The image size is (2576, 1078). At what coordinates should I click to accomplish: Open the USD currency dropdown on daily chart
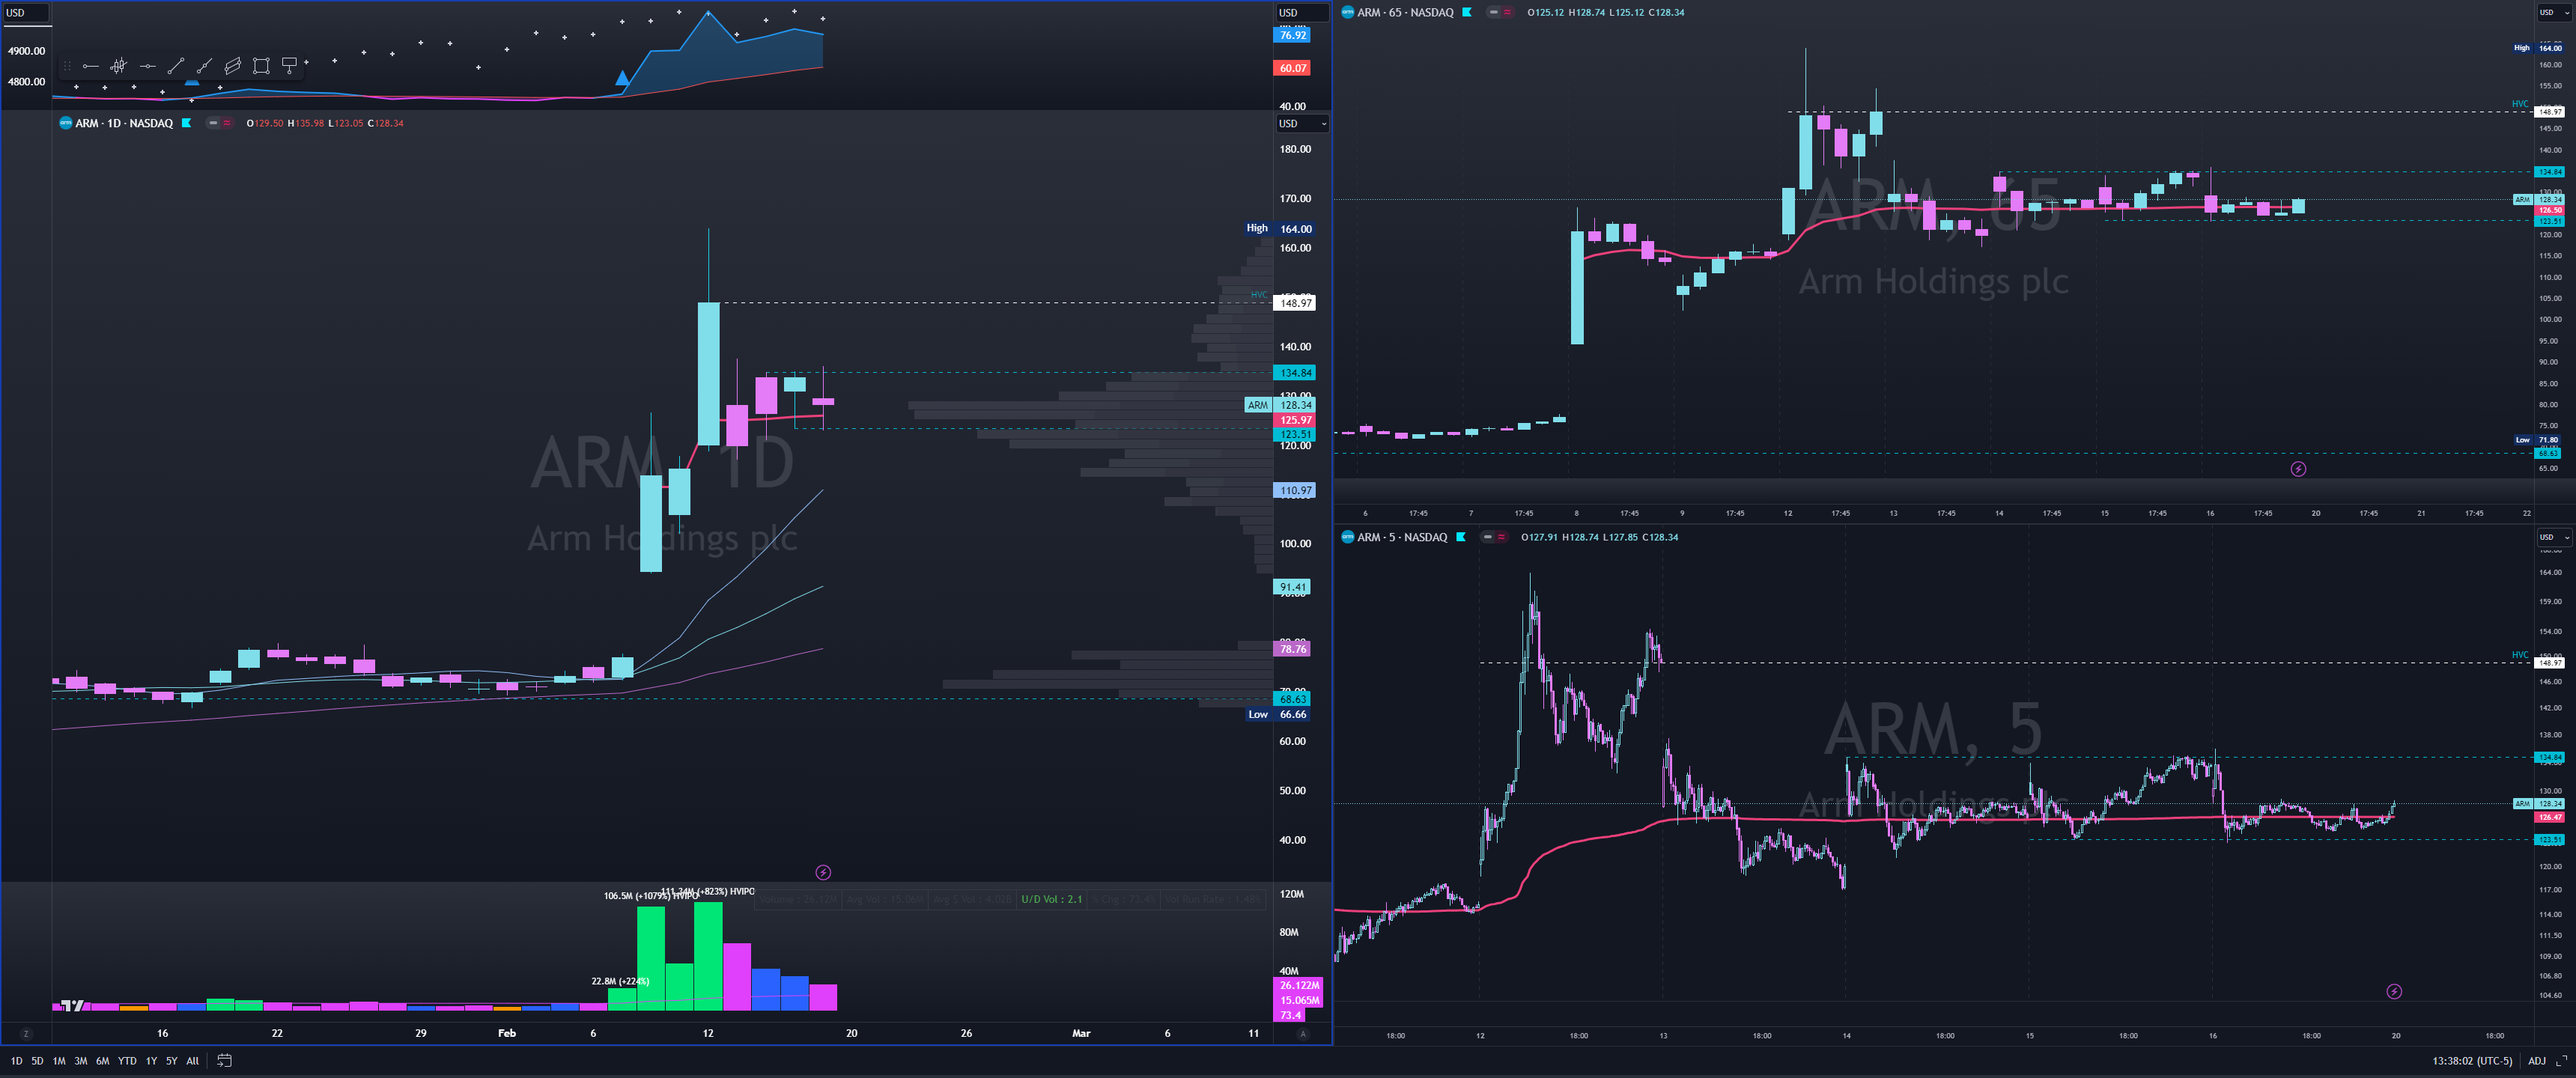coord(1302,124)
